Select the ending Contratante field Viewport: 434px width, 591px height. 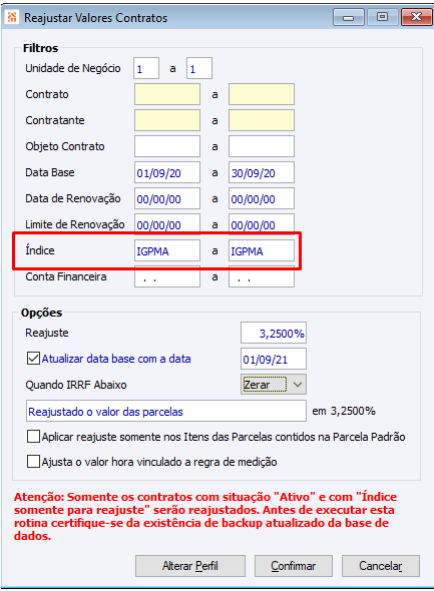coord(261,120)
